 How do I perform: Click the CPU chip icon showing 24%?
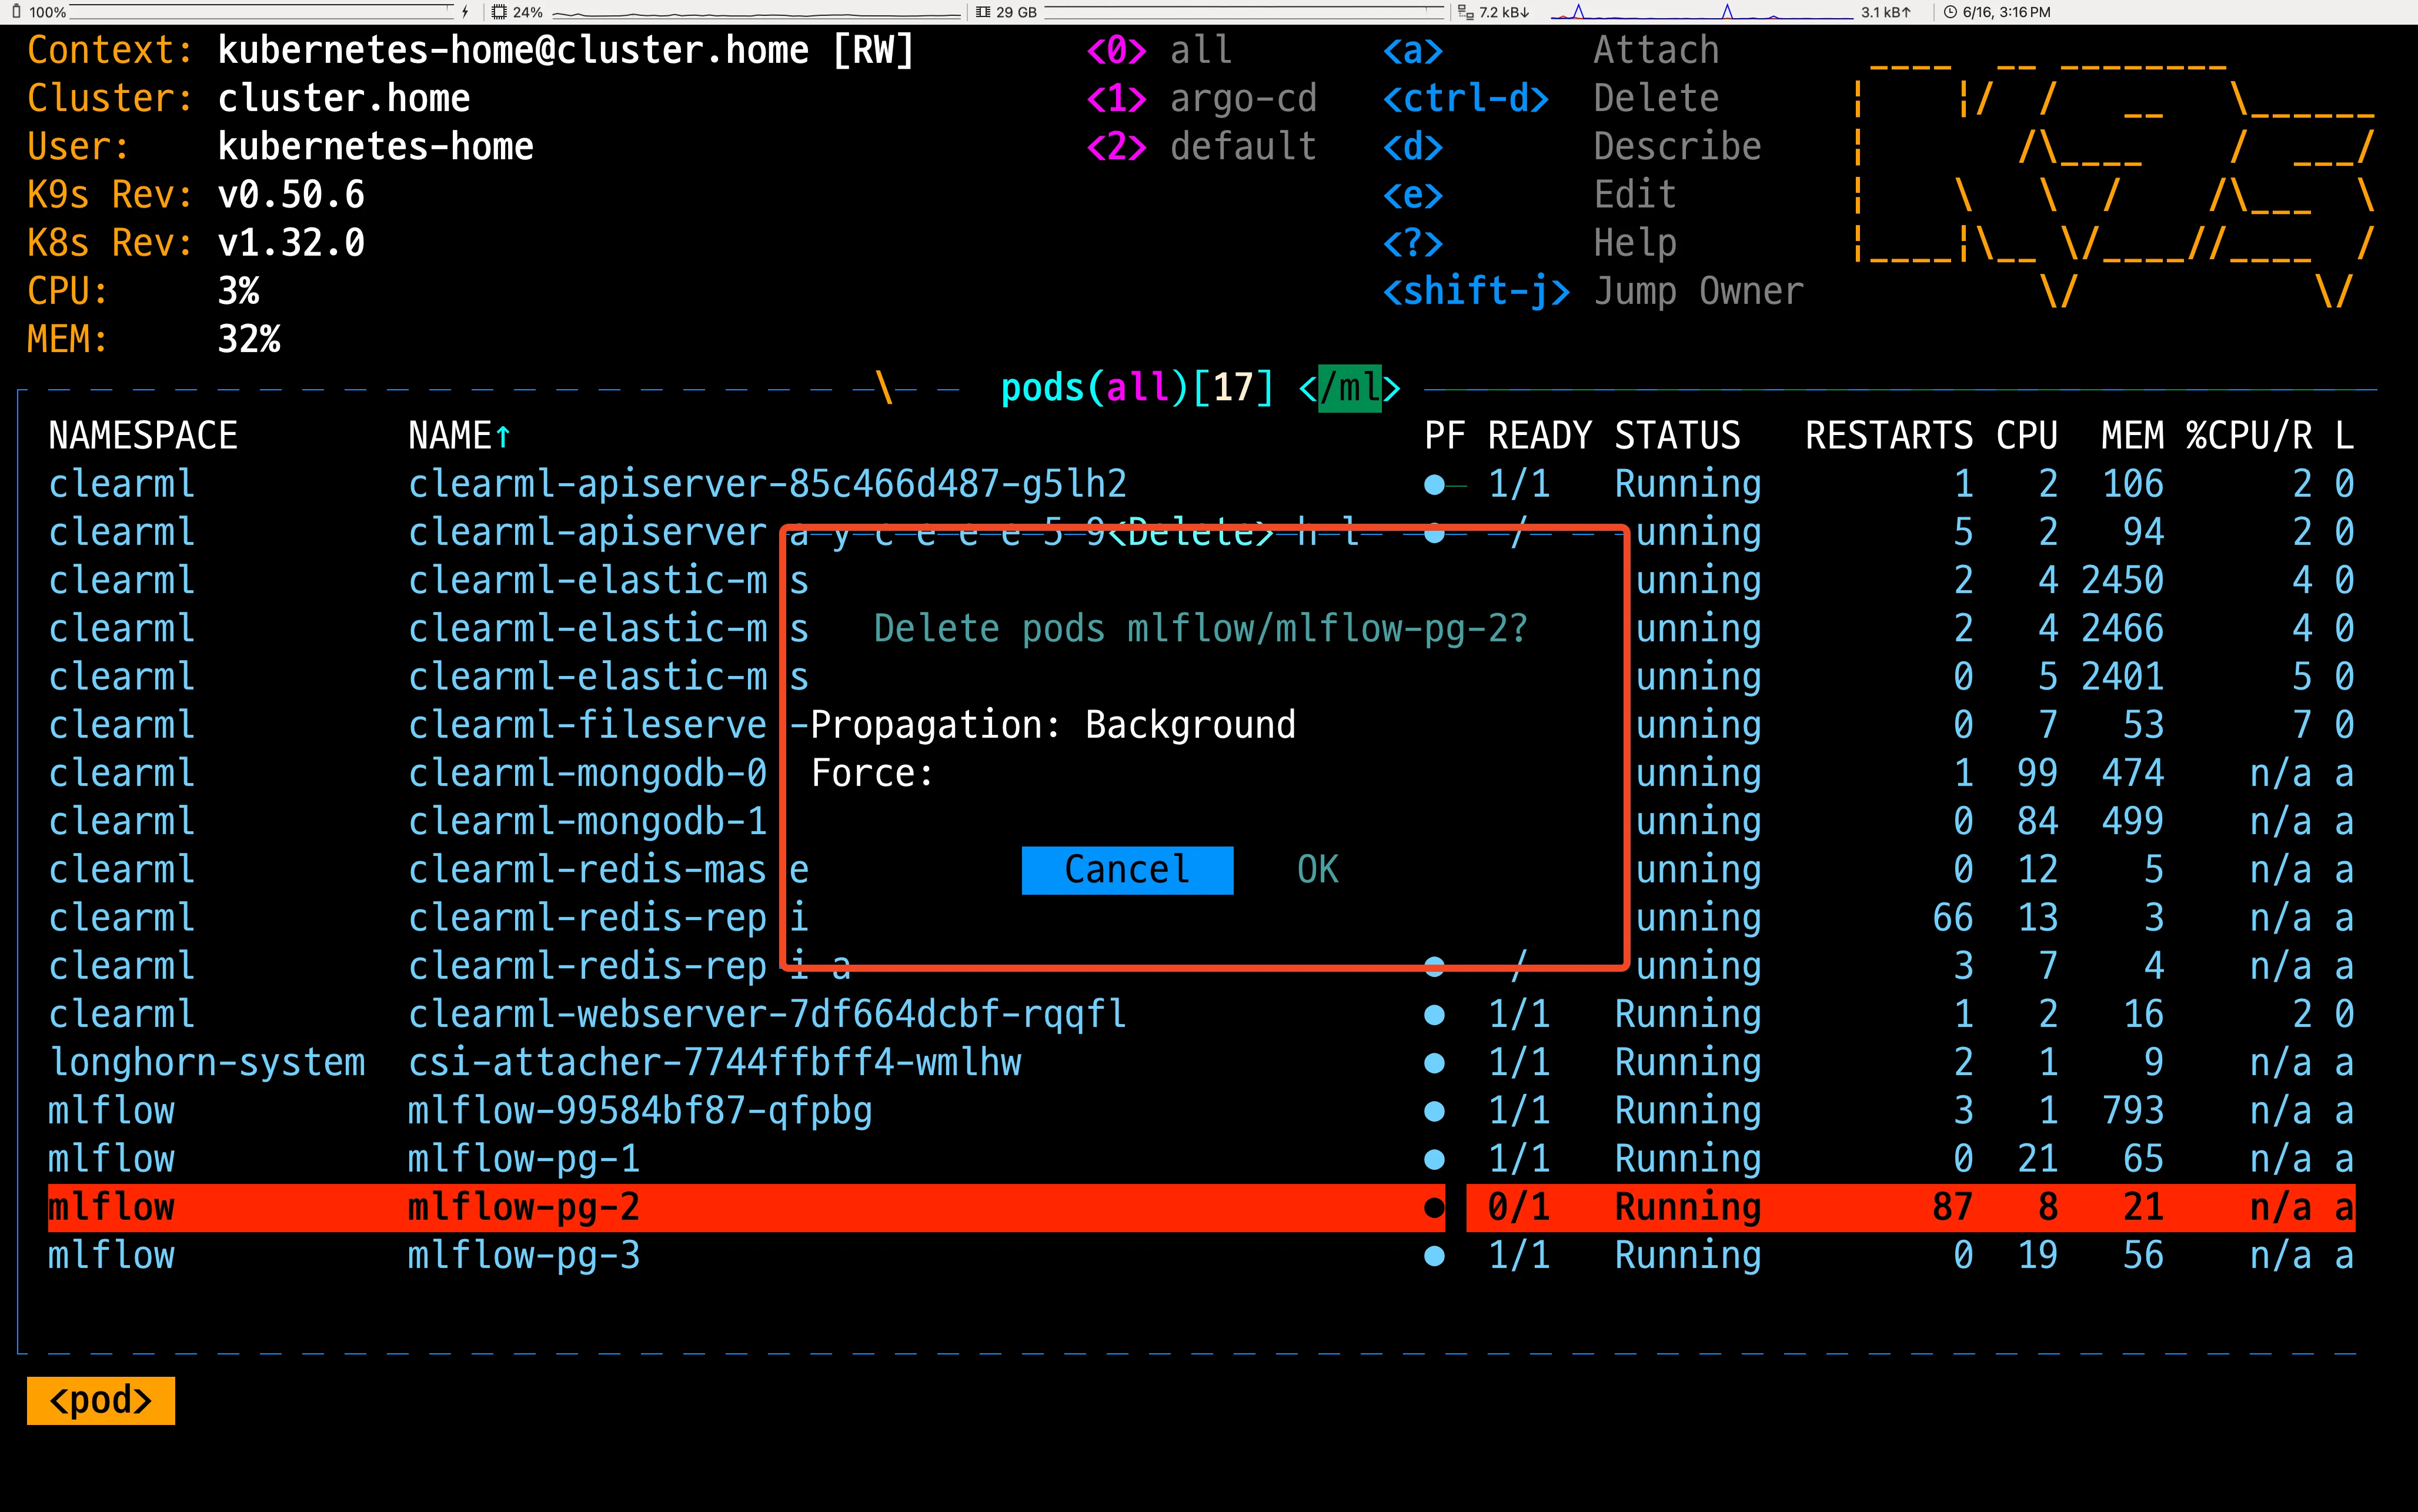tap(499, 12)
